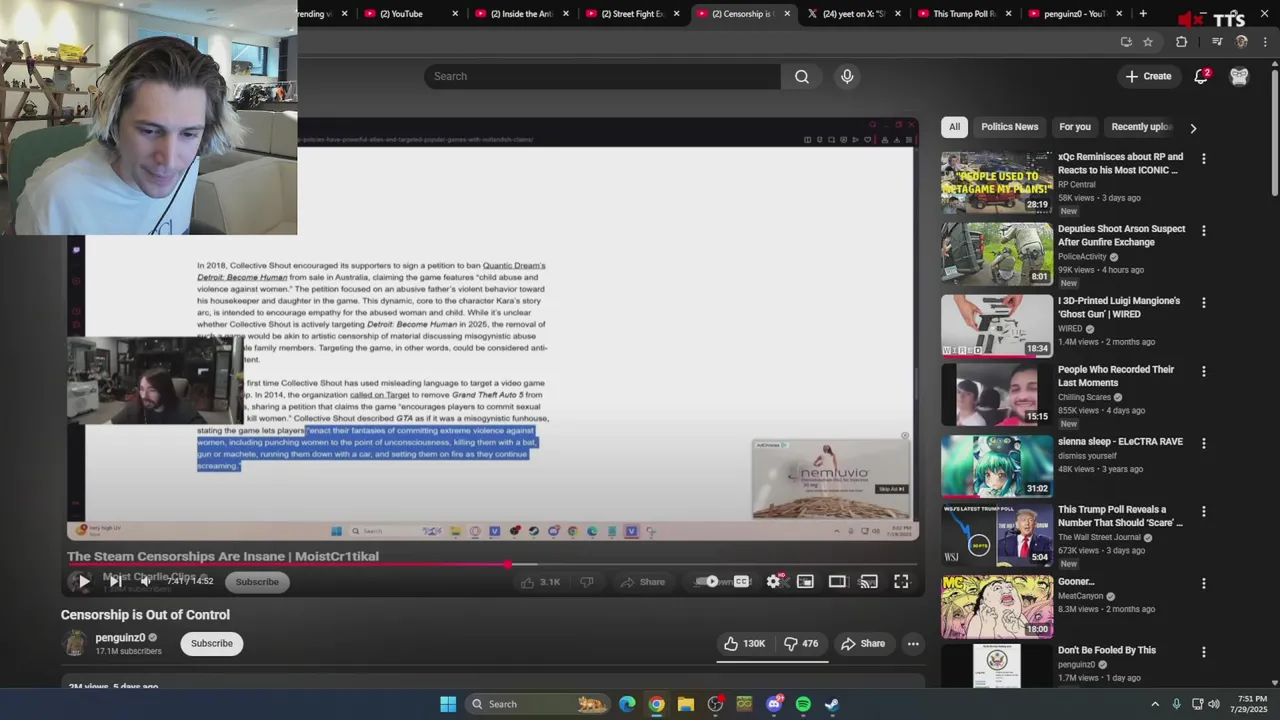Open the Chrome media control icon
The width and height of the screenshot is (1280, 720).
(1217, 42)
